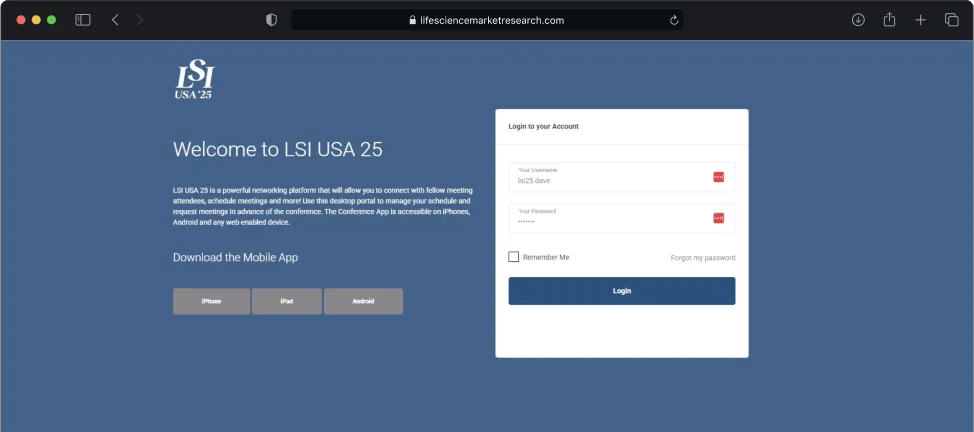Open the Forgot my password link
This screenshot has height=432, width=974.
(x=703, y=258)
